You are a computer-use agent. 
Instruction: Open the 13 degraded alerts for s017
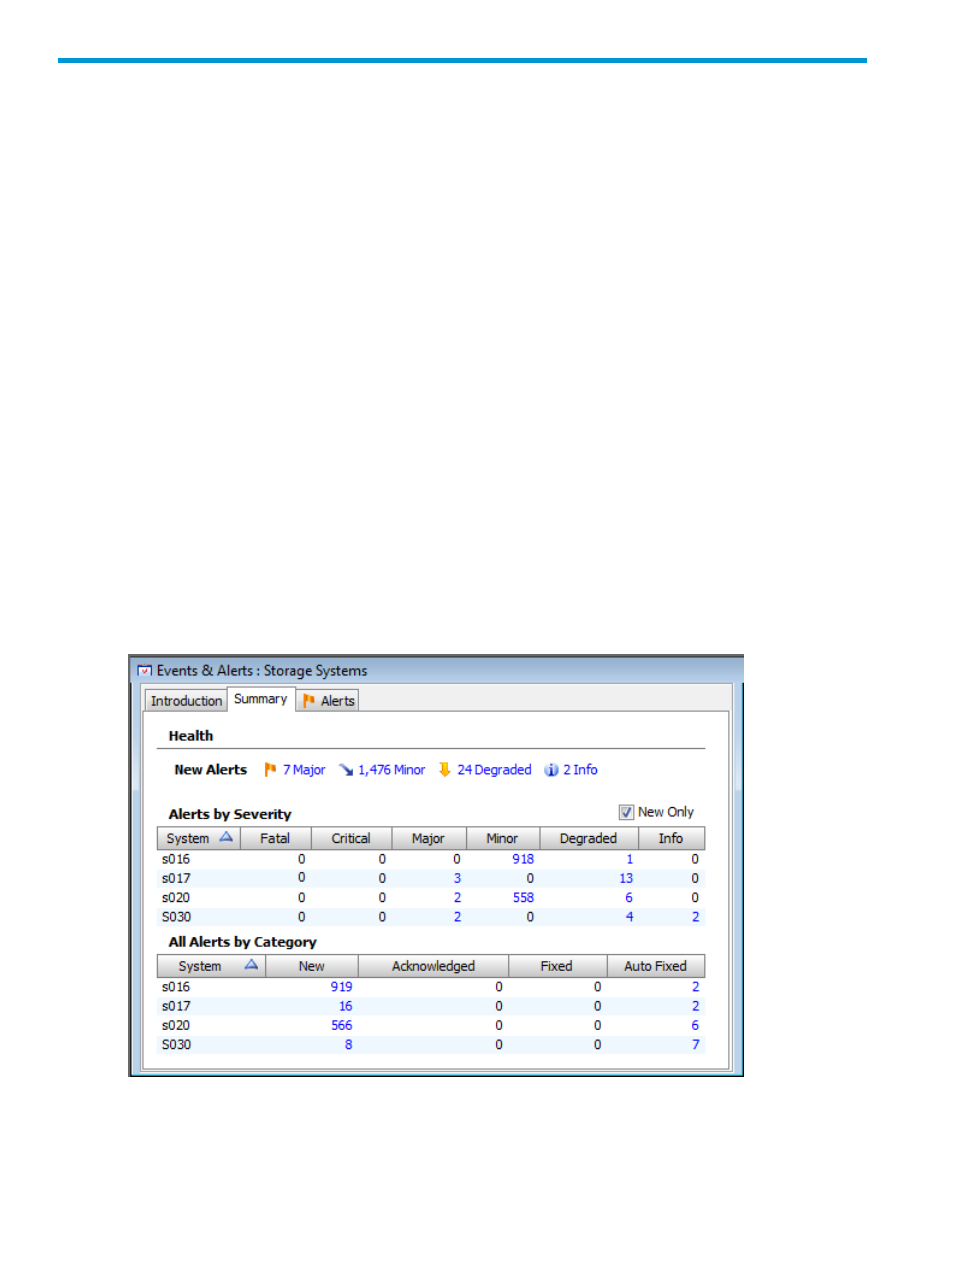[x=626, y=878]
